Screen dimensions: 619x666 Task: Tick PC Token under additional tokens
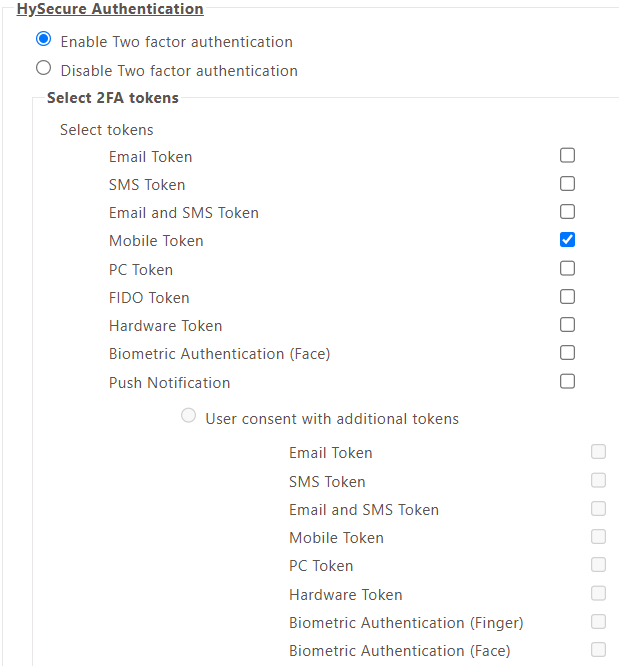pos(598,565)
